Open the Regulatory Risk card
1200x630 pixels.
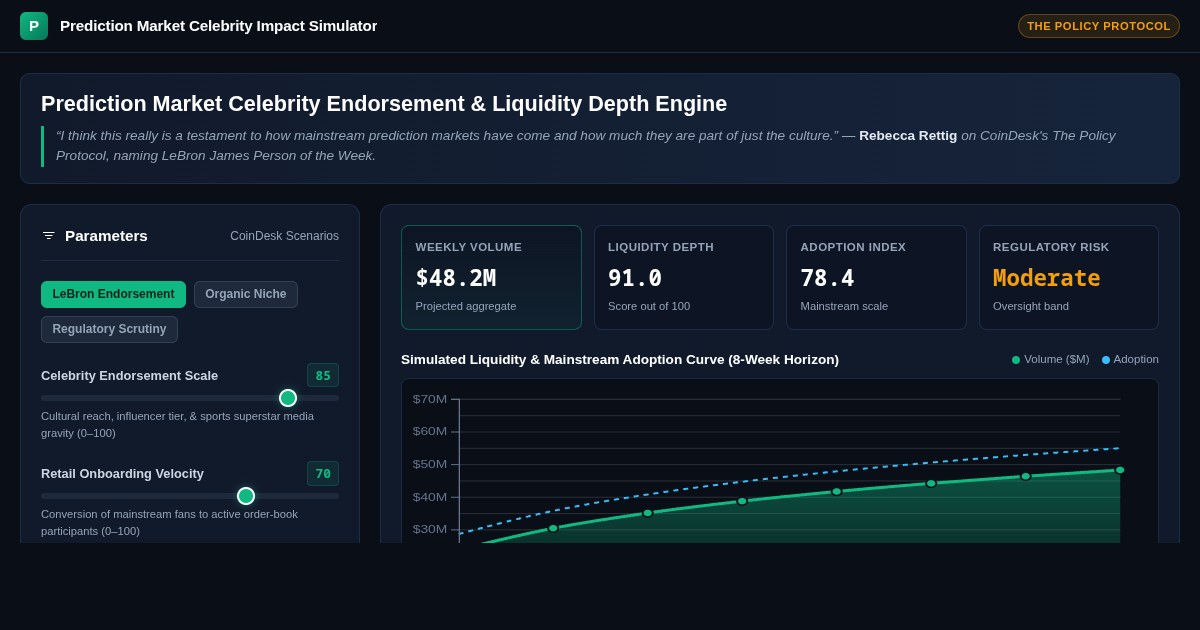point(1069,277)
